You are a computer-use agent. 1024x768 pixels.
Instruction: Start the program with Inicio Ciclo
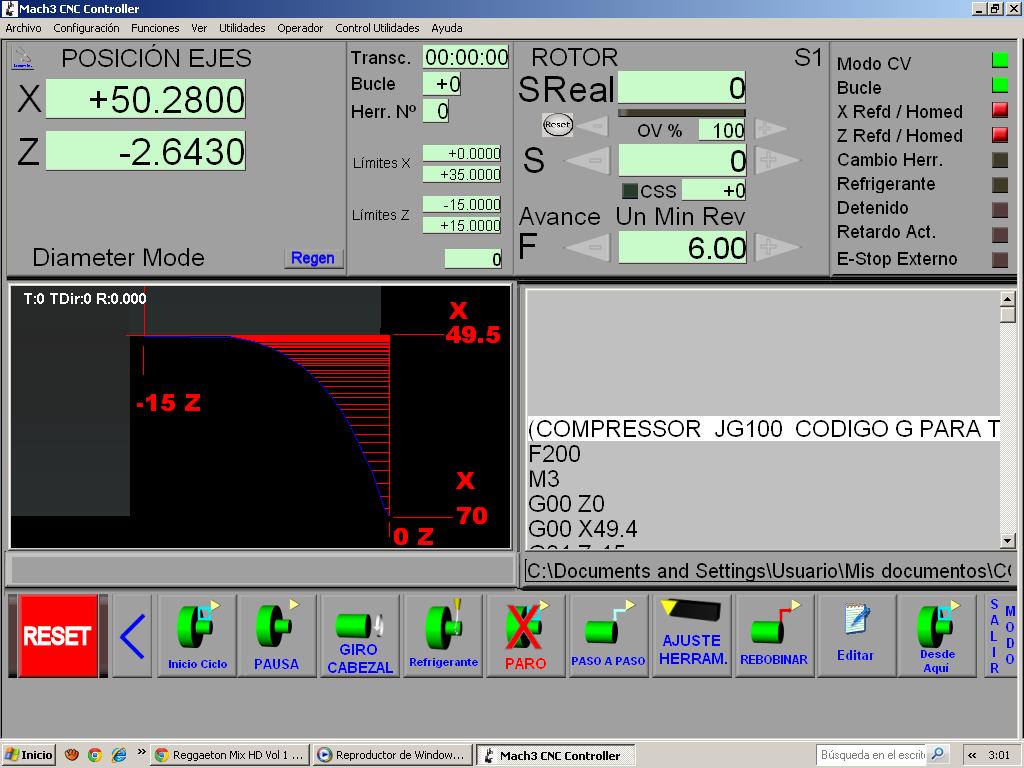pyautogui.click(x=197, y=635)
